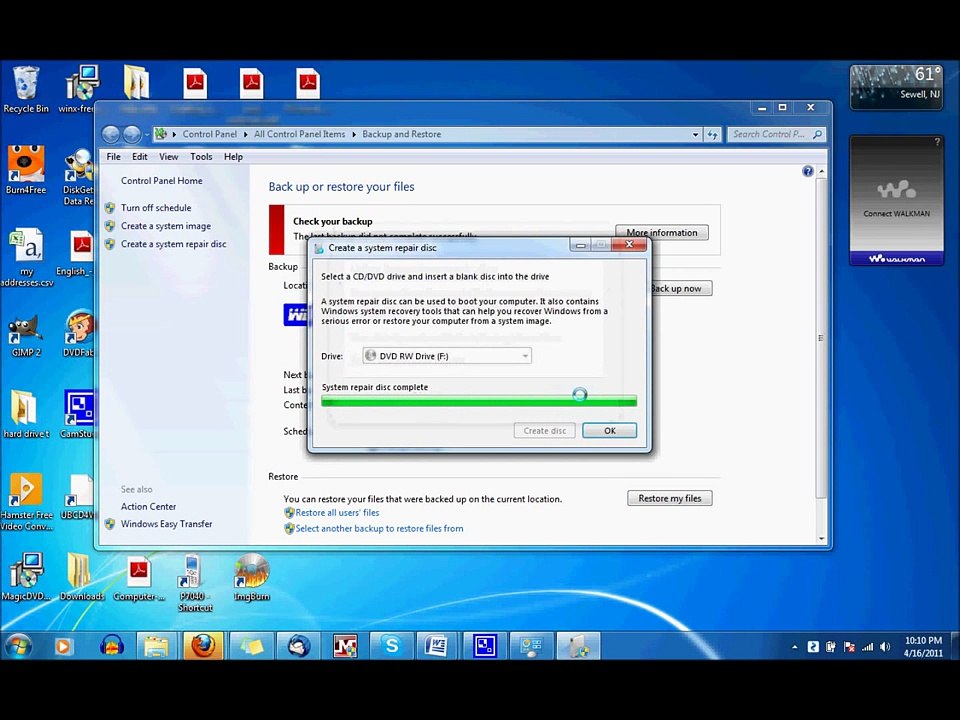Click the Control Panel help question icon
This screenshot has width=960, height=720.
808,171
